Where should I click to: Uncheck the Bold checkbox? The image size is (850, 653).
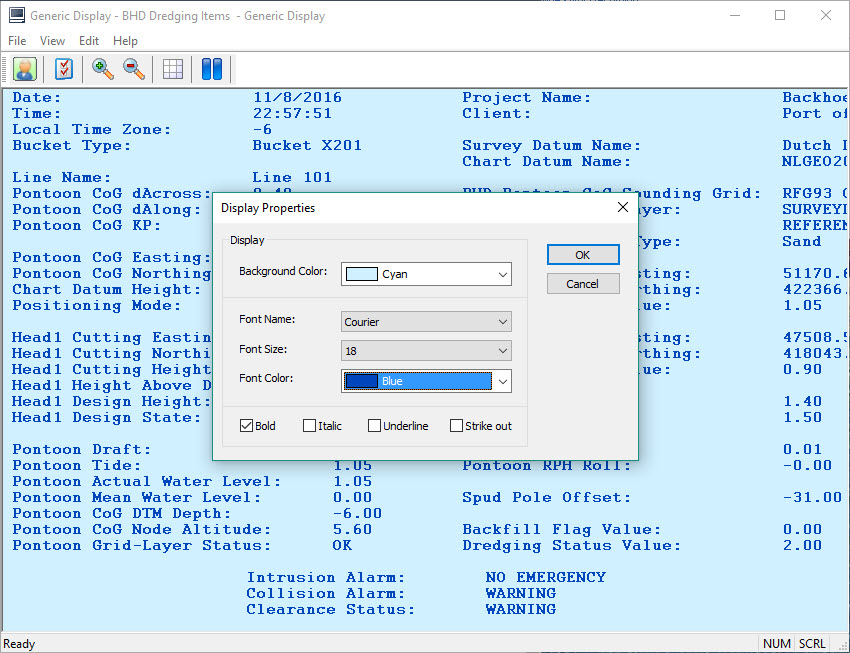246,426
